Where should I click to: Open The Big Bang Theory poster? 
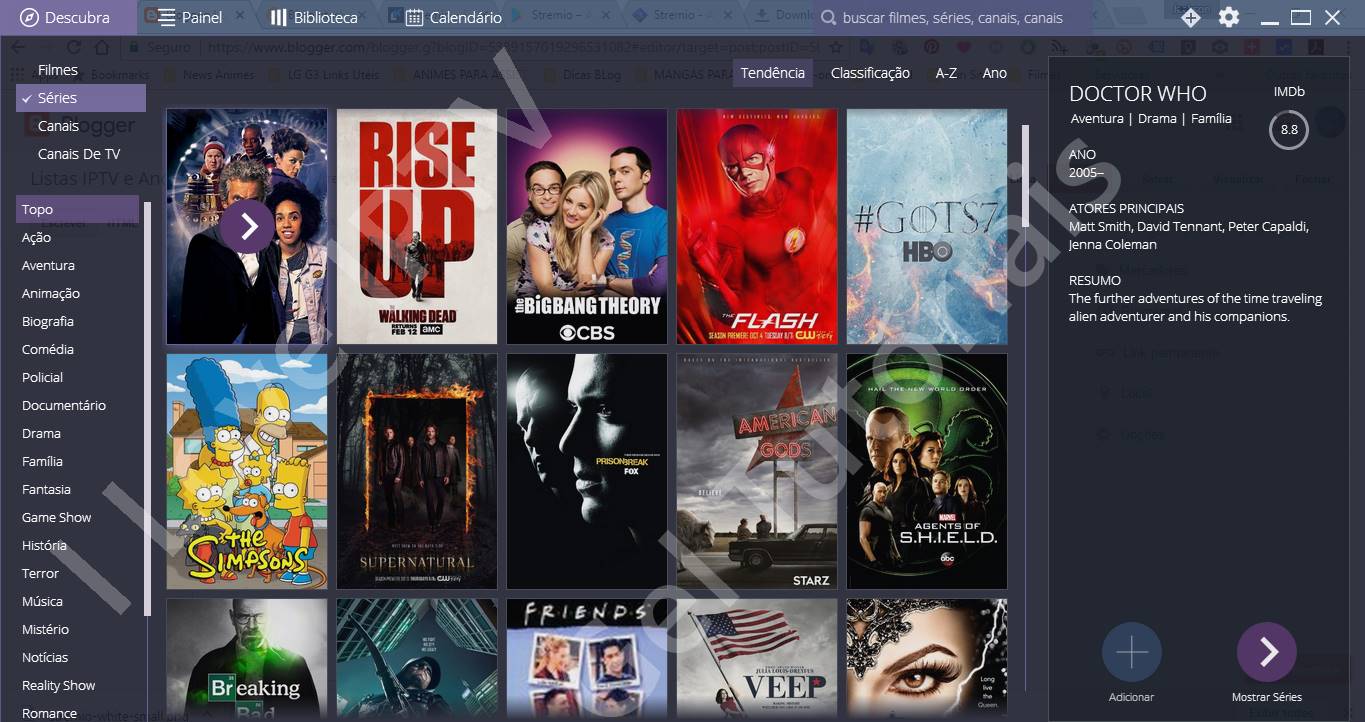coord(587,227)
